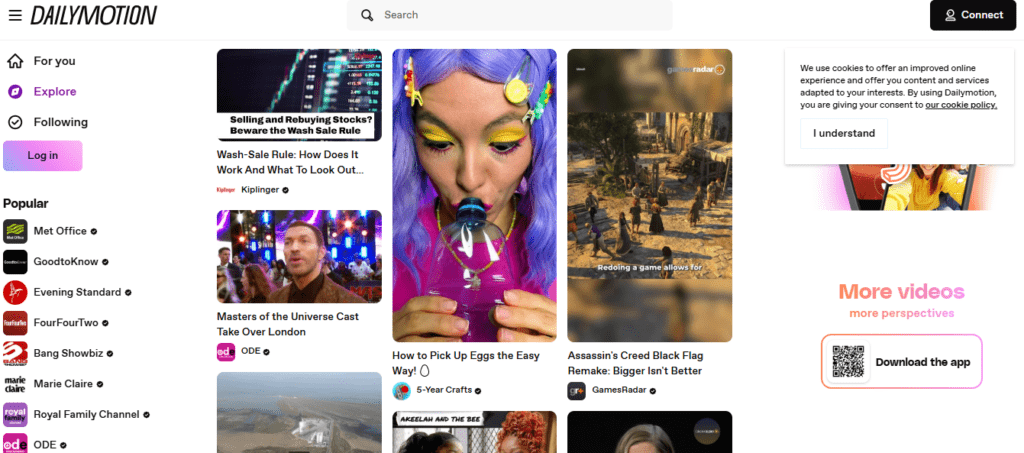Select the Explore menu item
Screen dimensions: 1024x453
click(x=55, y=92)
